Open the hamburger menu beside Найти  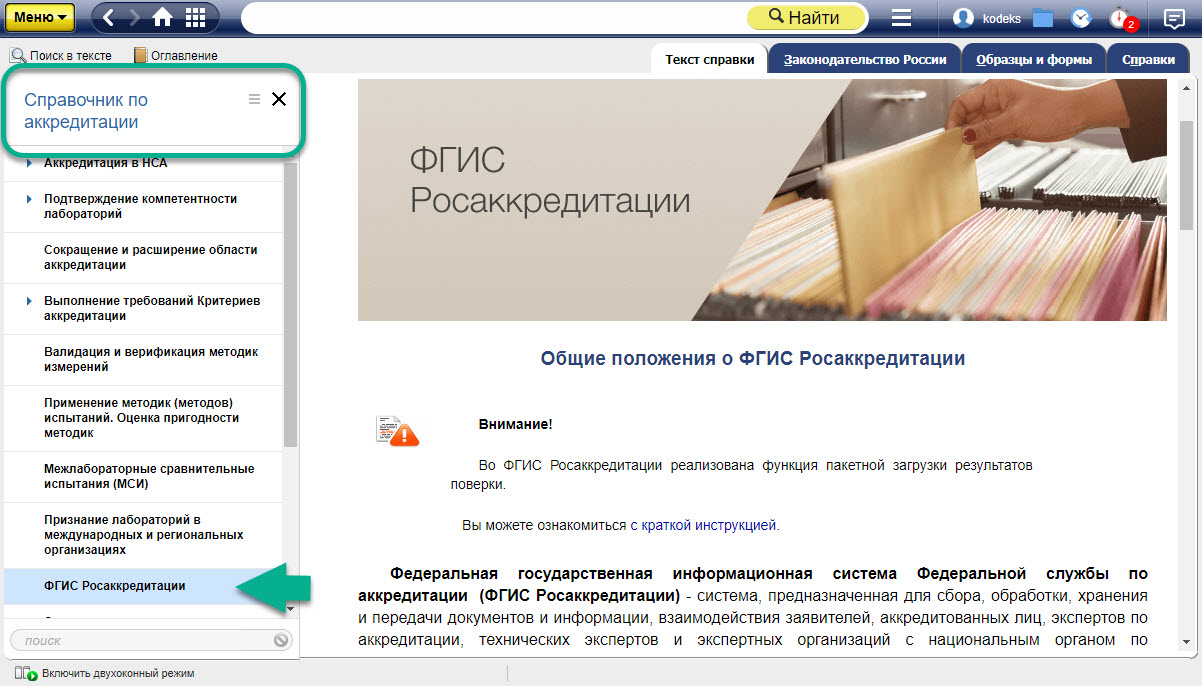pos(901,18)
